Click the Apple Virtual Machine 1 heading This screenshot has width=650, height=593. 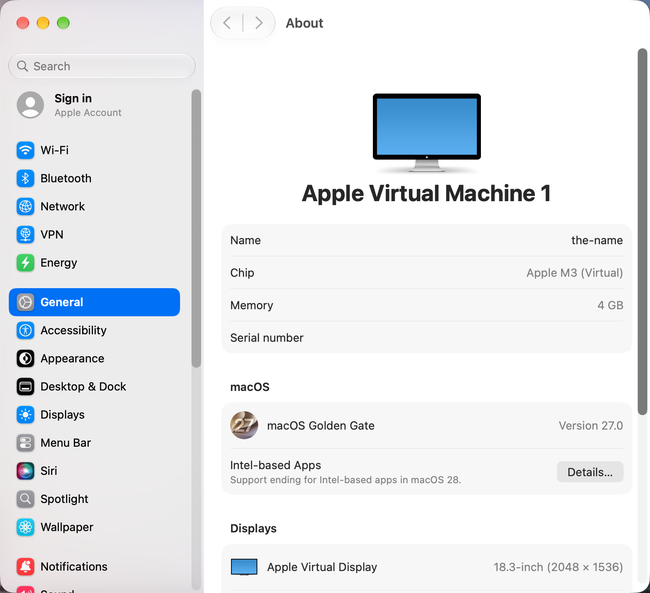pyautogui.click(x=427, y=194)
